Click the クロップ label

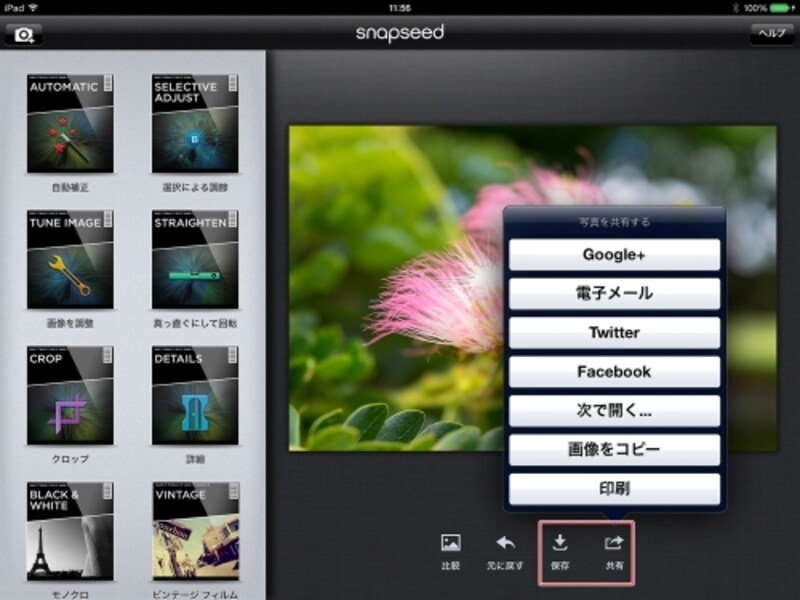coord(70,459)
